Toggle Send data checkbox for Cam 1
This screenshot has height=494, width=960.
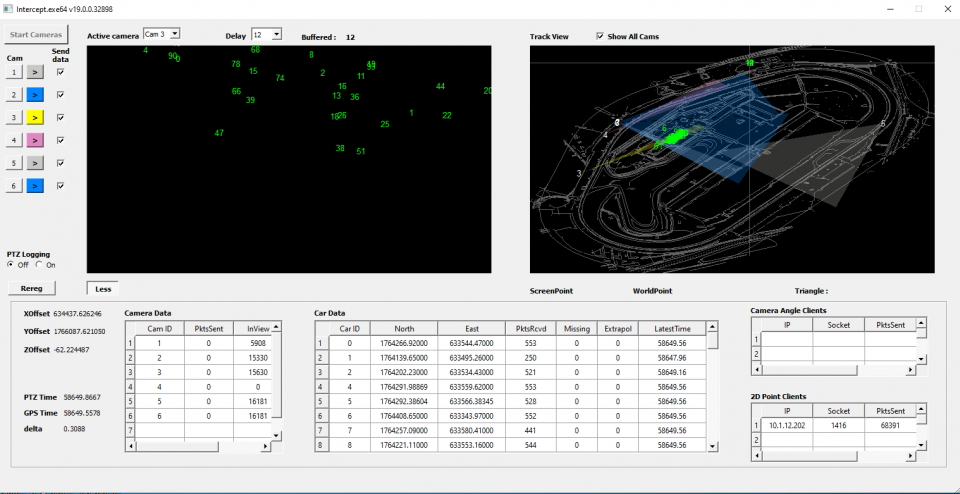click(x=60, y=72)
